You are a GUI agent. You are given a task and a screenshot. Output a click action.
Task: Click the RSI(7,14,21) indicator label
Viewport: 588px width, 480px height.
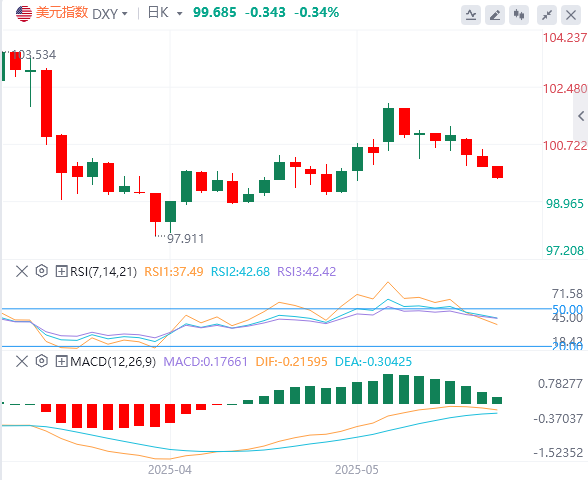[x=104, y=271]
